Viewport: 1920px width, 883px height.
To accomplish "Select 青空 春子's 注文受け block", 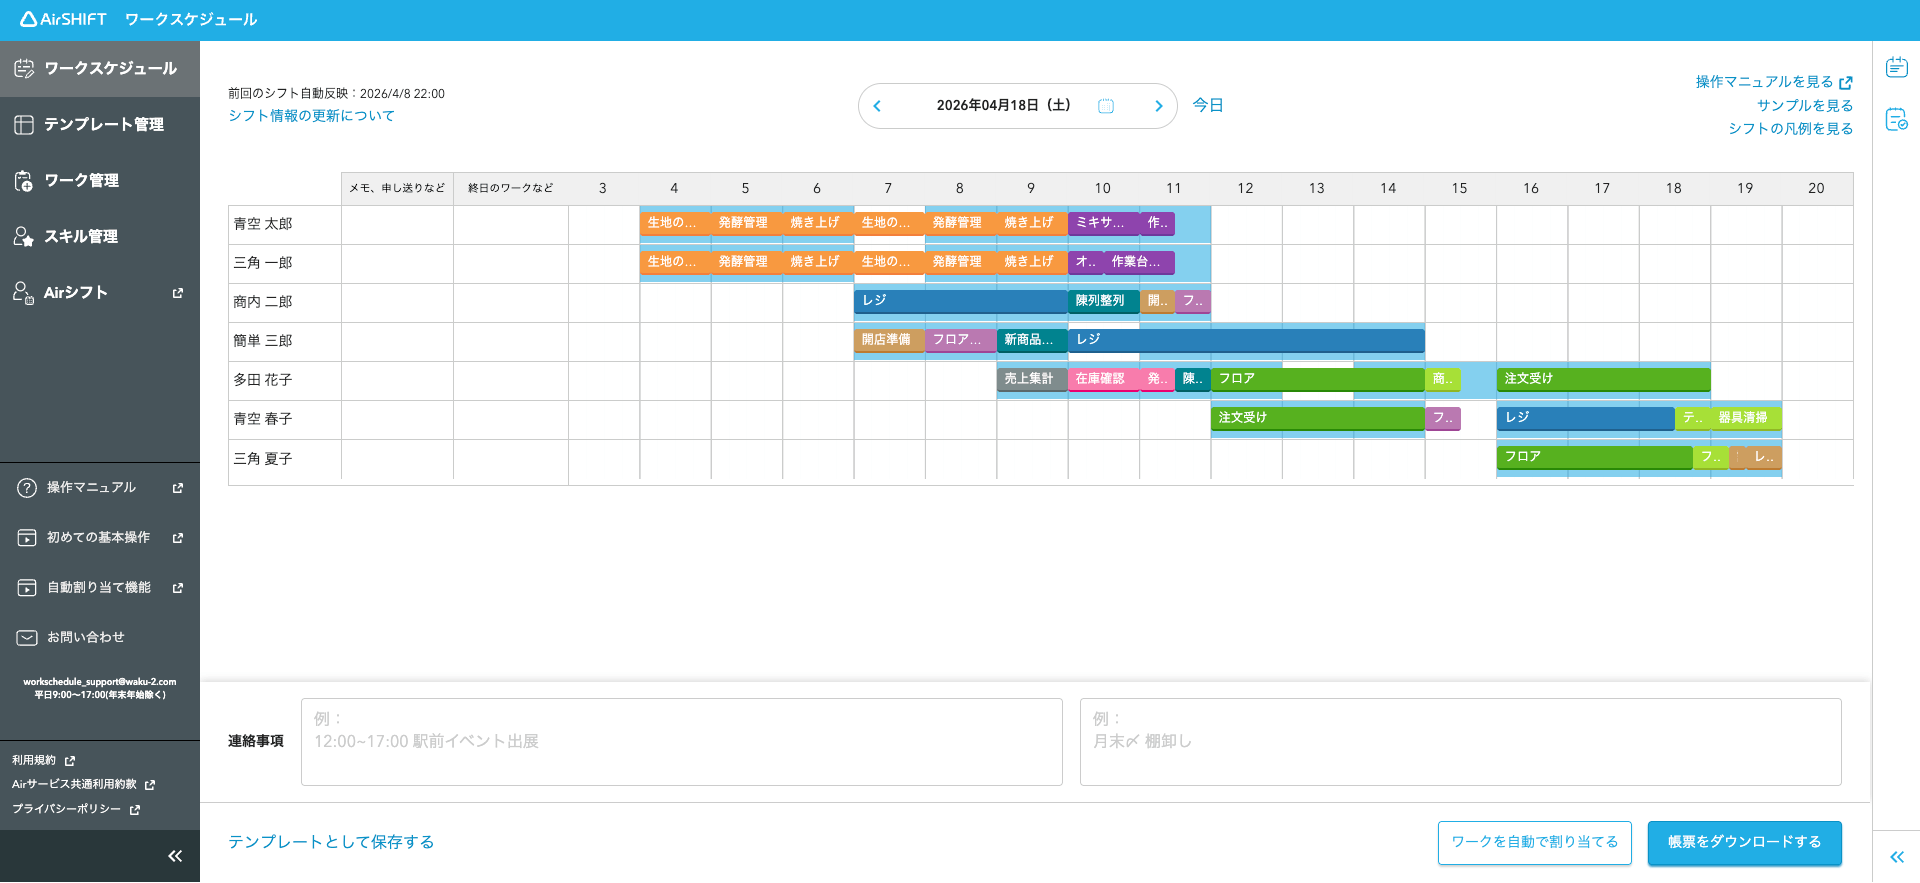I will [x=1318, y=418].
